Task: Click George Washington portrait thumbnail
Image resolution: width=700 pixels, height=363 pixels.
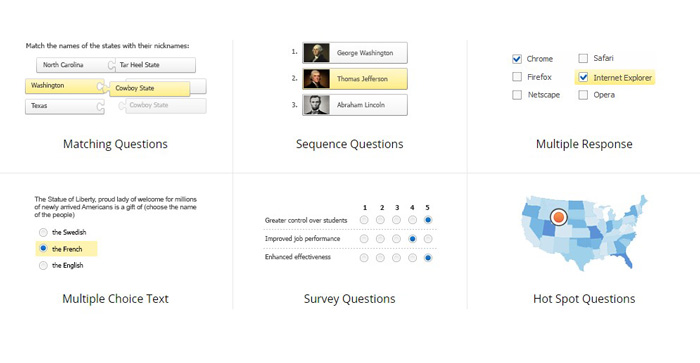Action: (317, 53)
